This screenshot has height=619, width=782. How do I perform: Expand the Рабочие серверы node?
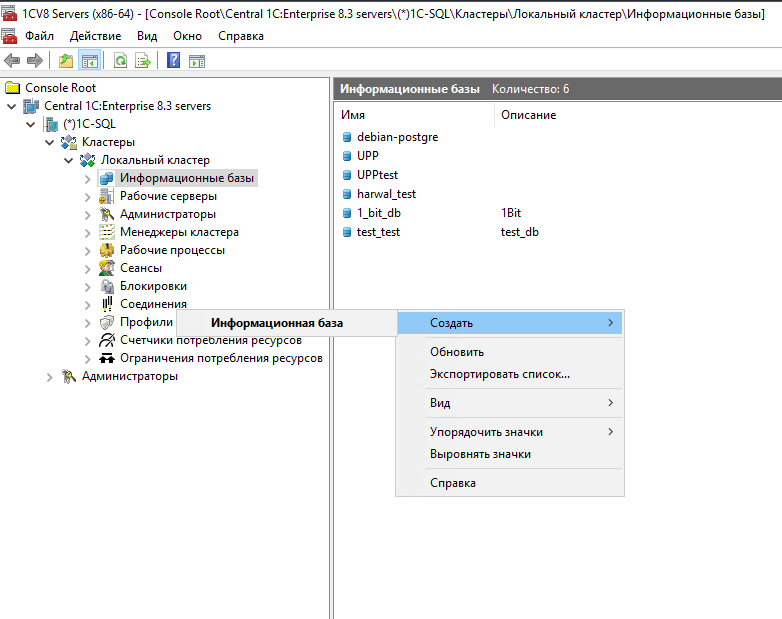[88, 197]
